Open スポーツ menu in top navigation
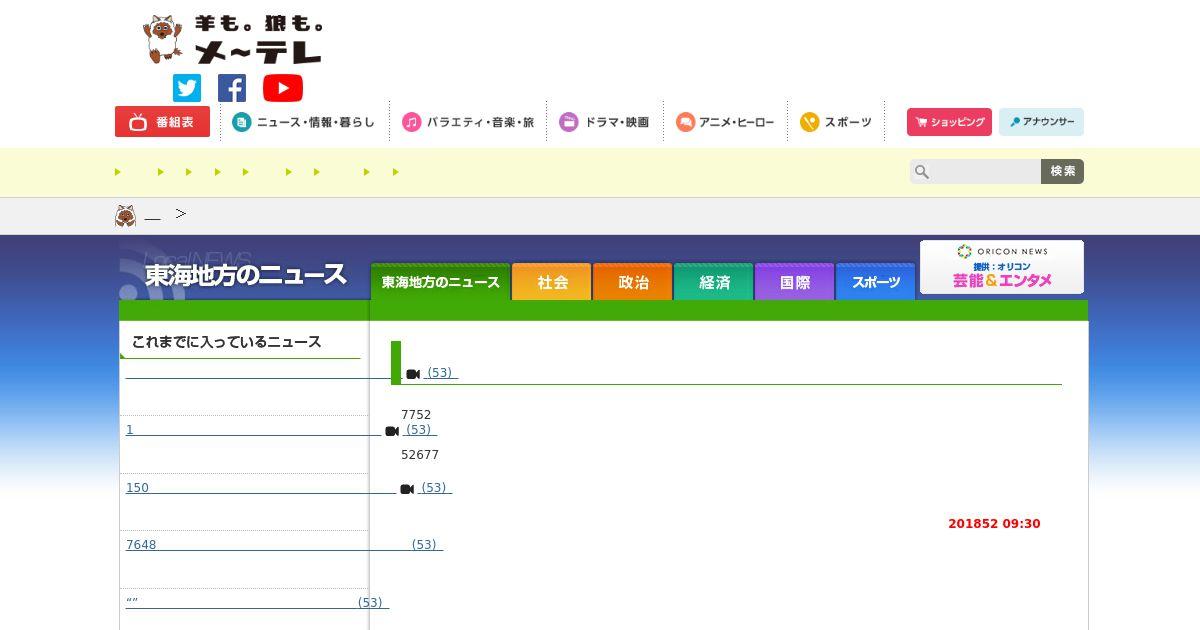1200x630 pixels. [836, 122]
